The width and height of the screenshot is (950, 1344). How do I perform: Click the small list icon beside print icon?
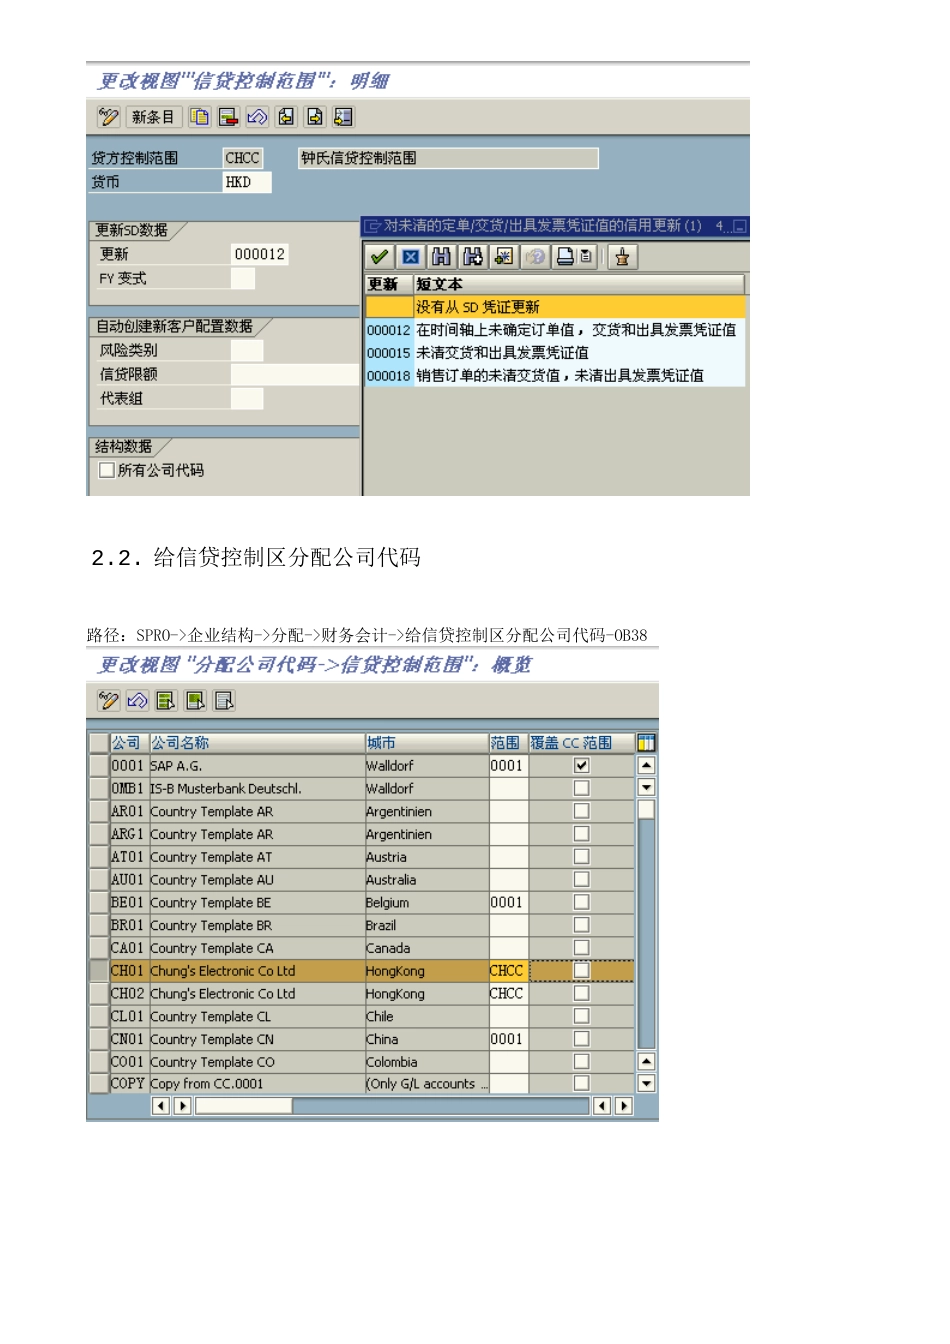click(x=586, y=257)
